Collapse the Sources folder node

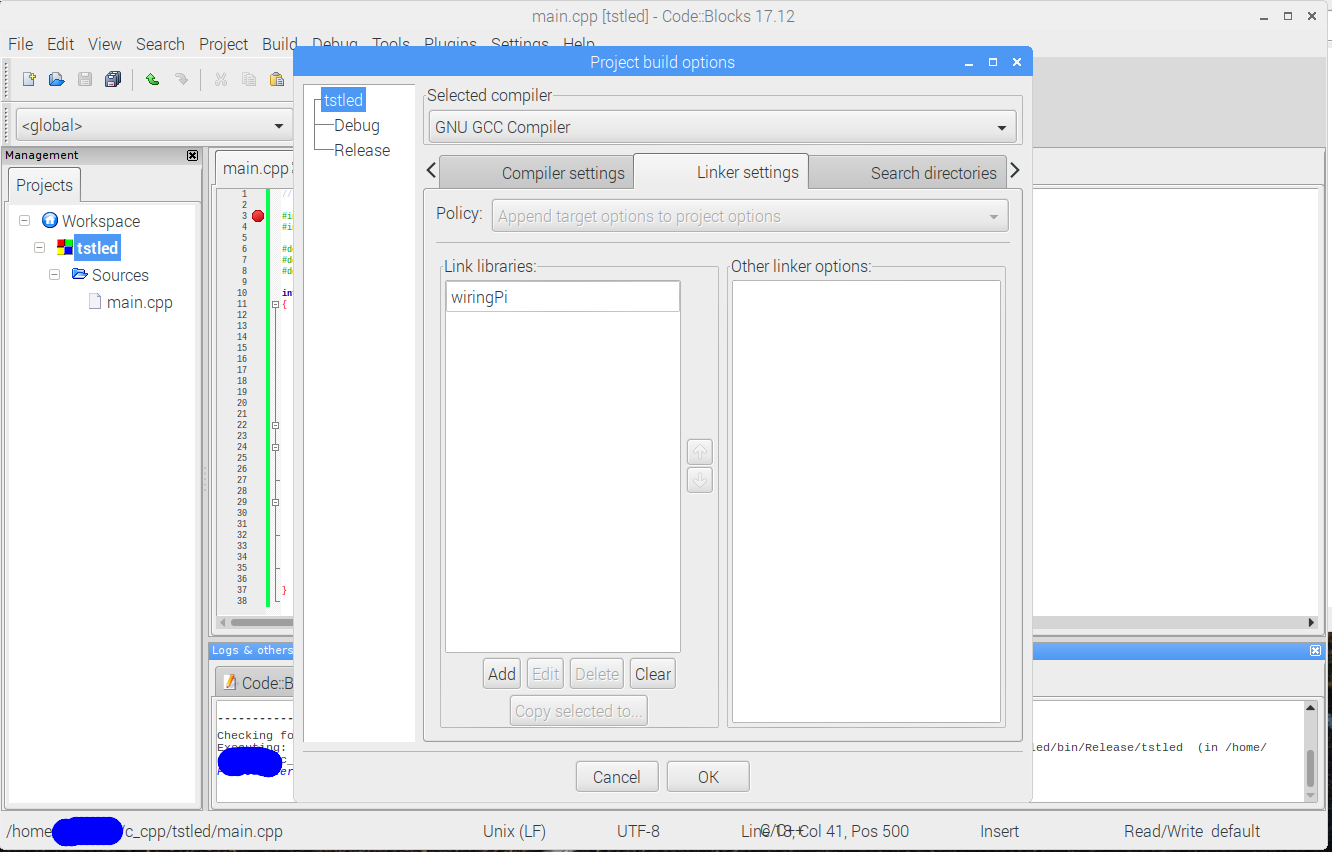pyautogui.click(x=55, y=275)
